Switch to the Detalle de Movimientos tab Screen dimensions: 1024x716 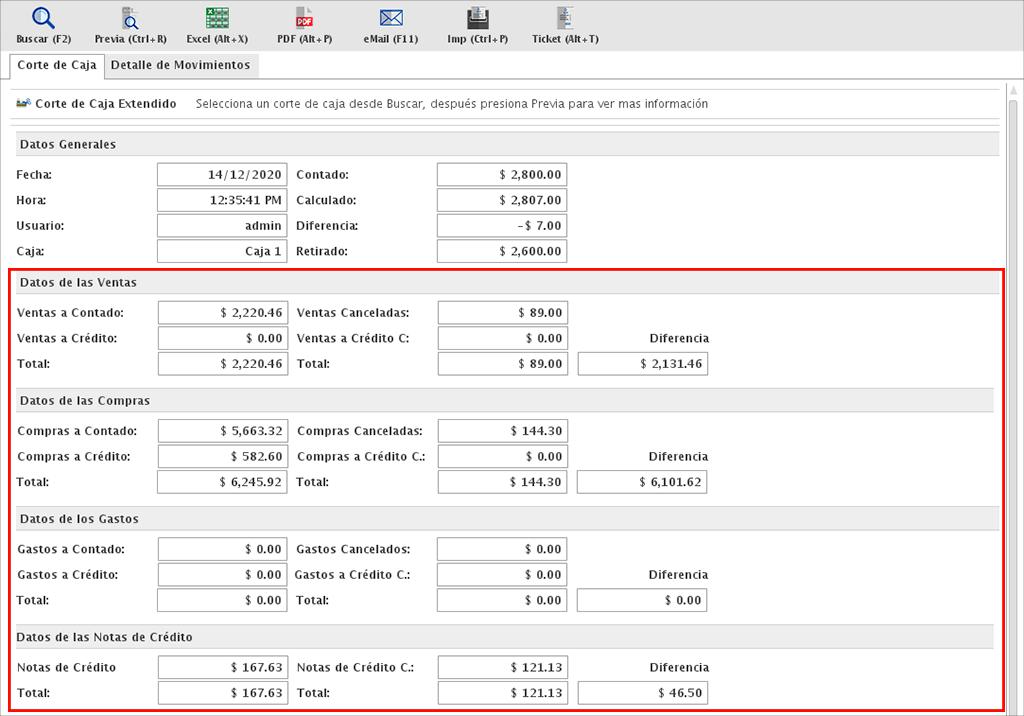tap(180, 65)
